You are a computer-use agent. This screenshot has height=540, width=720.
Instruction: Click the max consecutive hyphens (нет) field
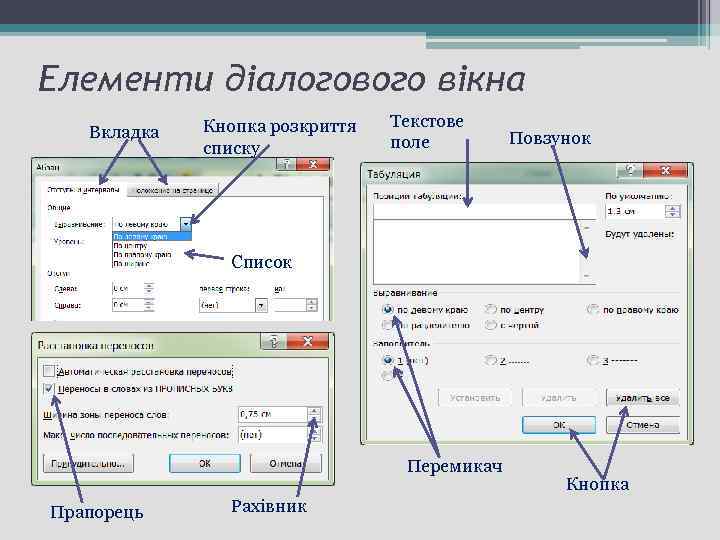click(x=272, y=434)
